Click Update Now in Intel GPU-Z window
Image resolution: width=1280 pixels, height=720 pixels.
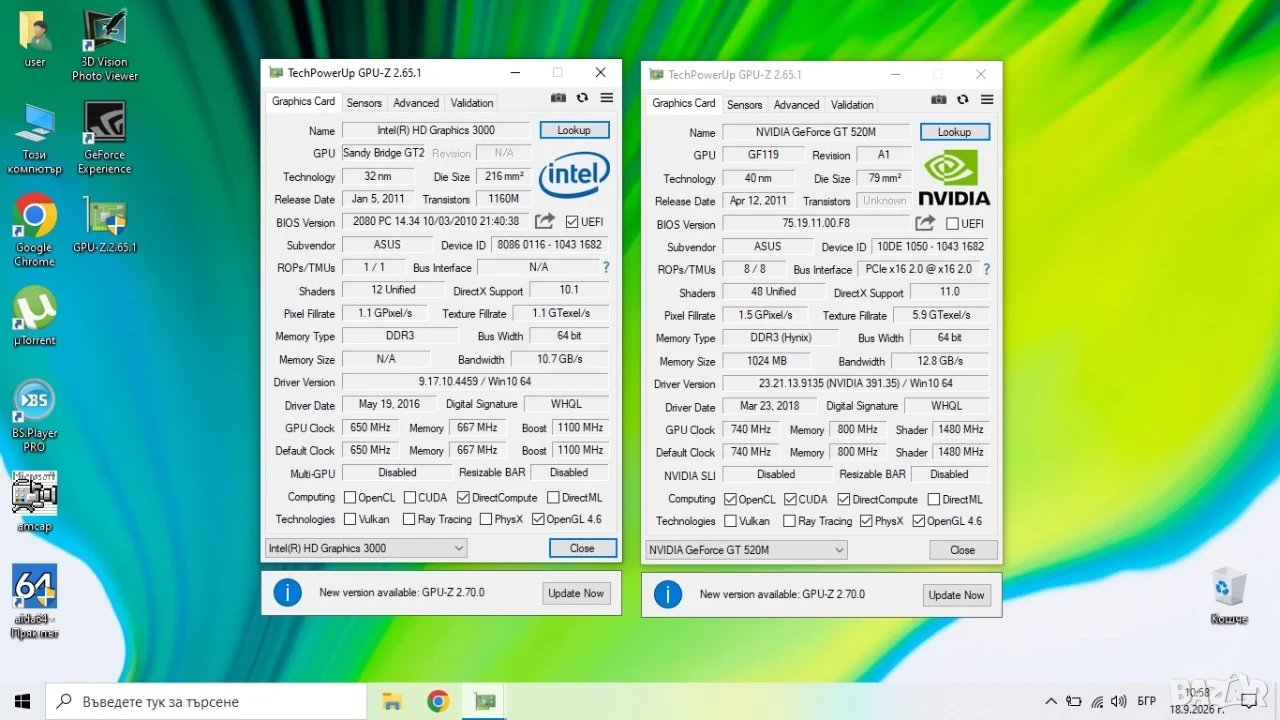point(576,593)
